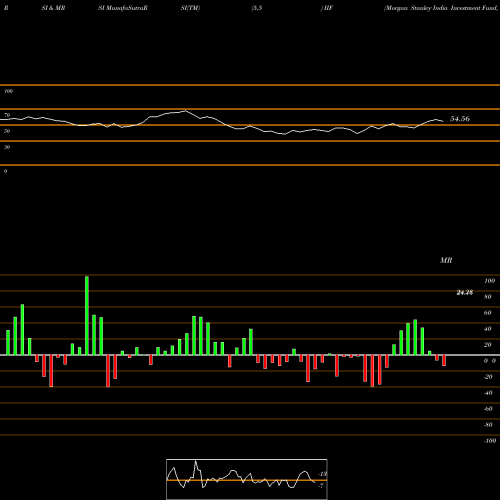The height and width of the screenshot is (500, 500).
Task: Click the 'SI MunafaSutraR' header text
Action: click(x=123, y=8)
